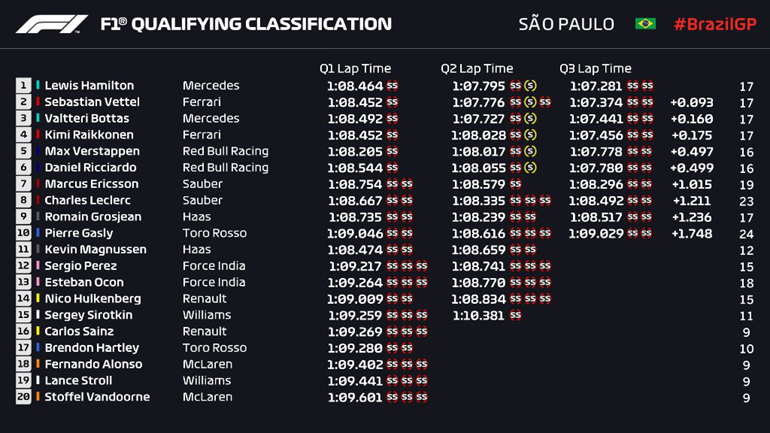Click the position 20 number badge
770x433 pixels.
23,398
